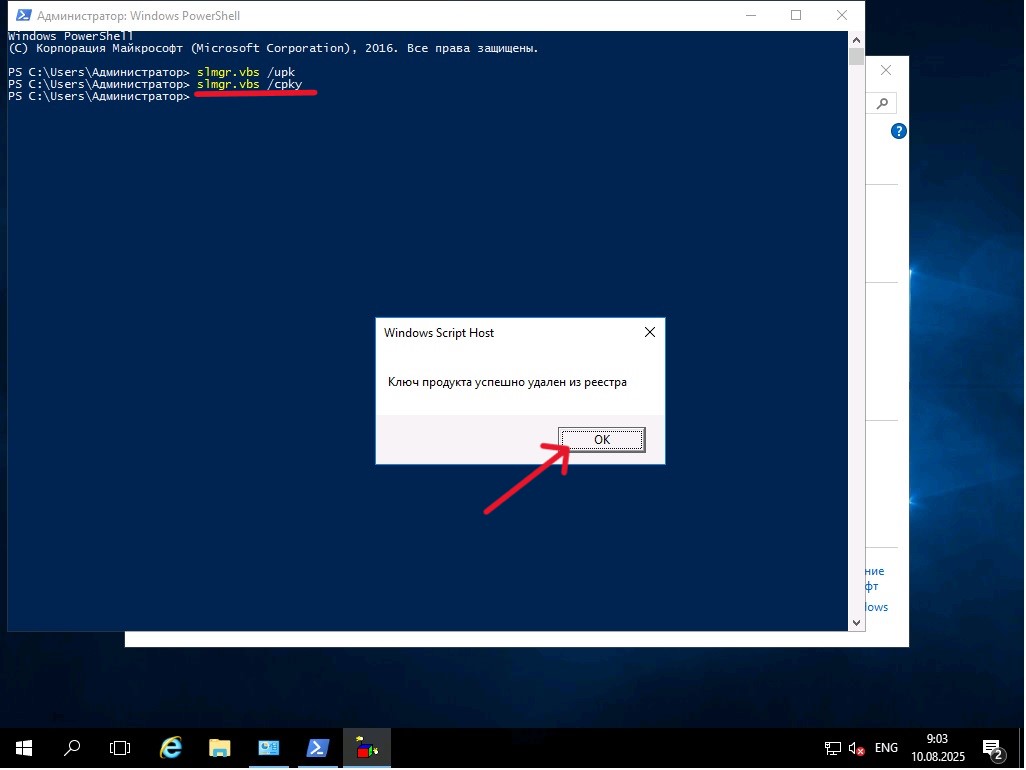Click the search magnifier in the background window
The height and width of the screenshot is (770, 1026).
pos(882,103)
